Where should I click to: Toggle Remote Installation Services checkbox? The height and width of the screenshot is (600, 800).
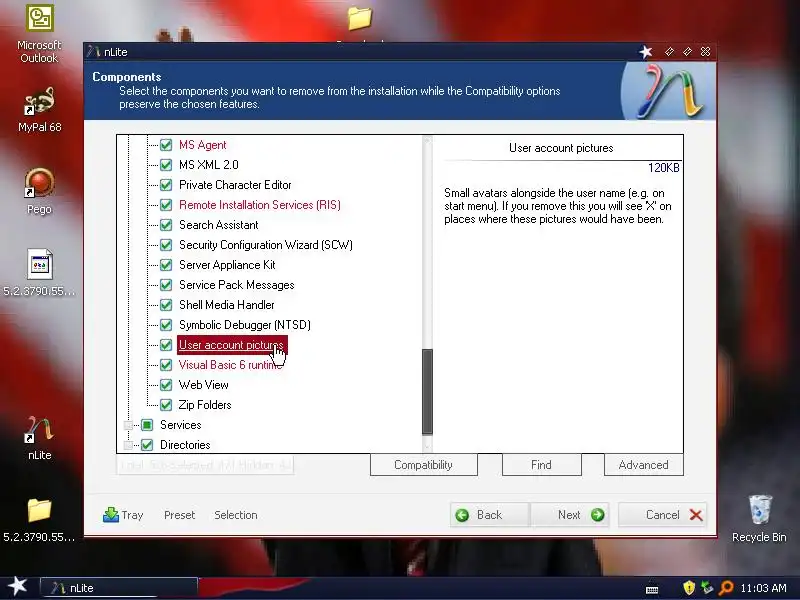click(166, 205)
